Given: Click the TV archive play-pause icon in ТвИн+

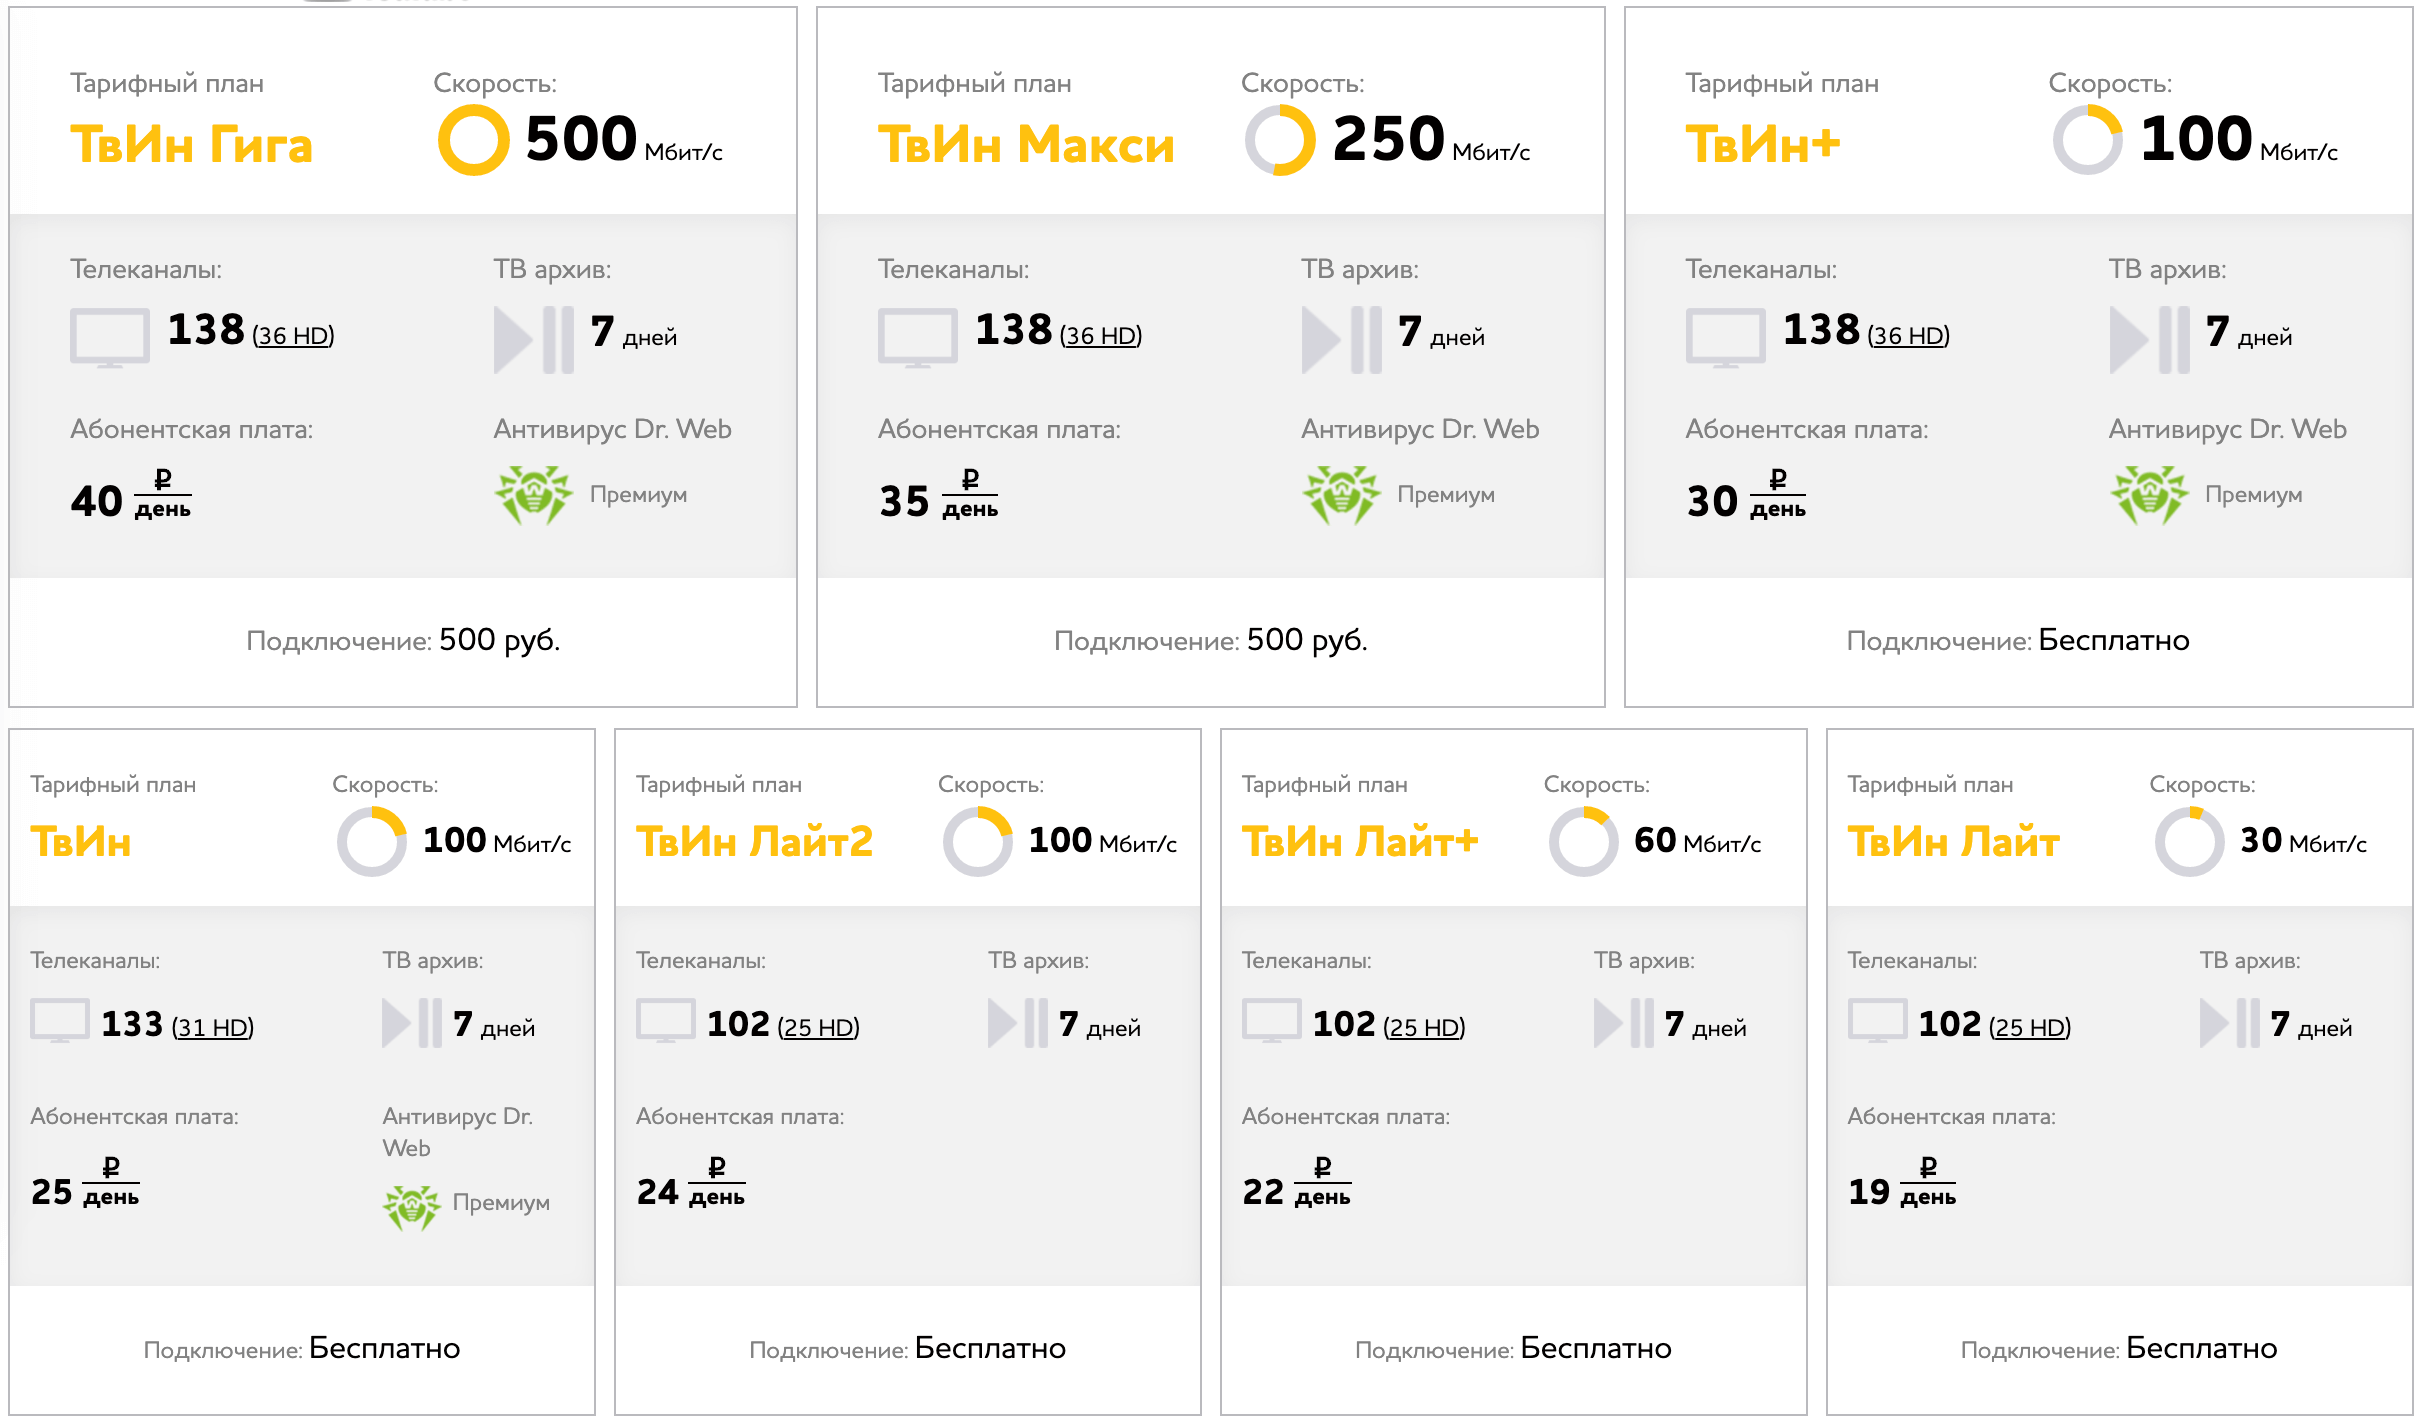Looking at the screenshot, I should [2149, 340].
